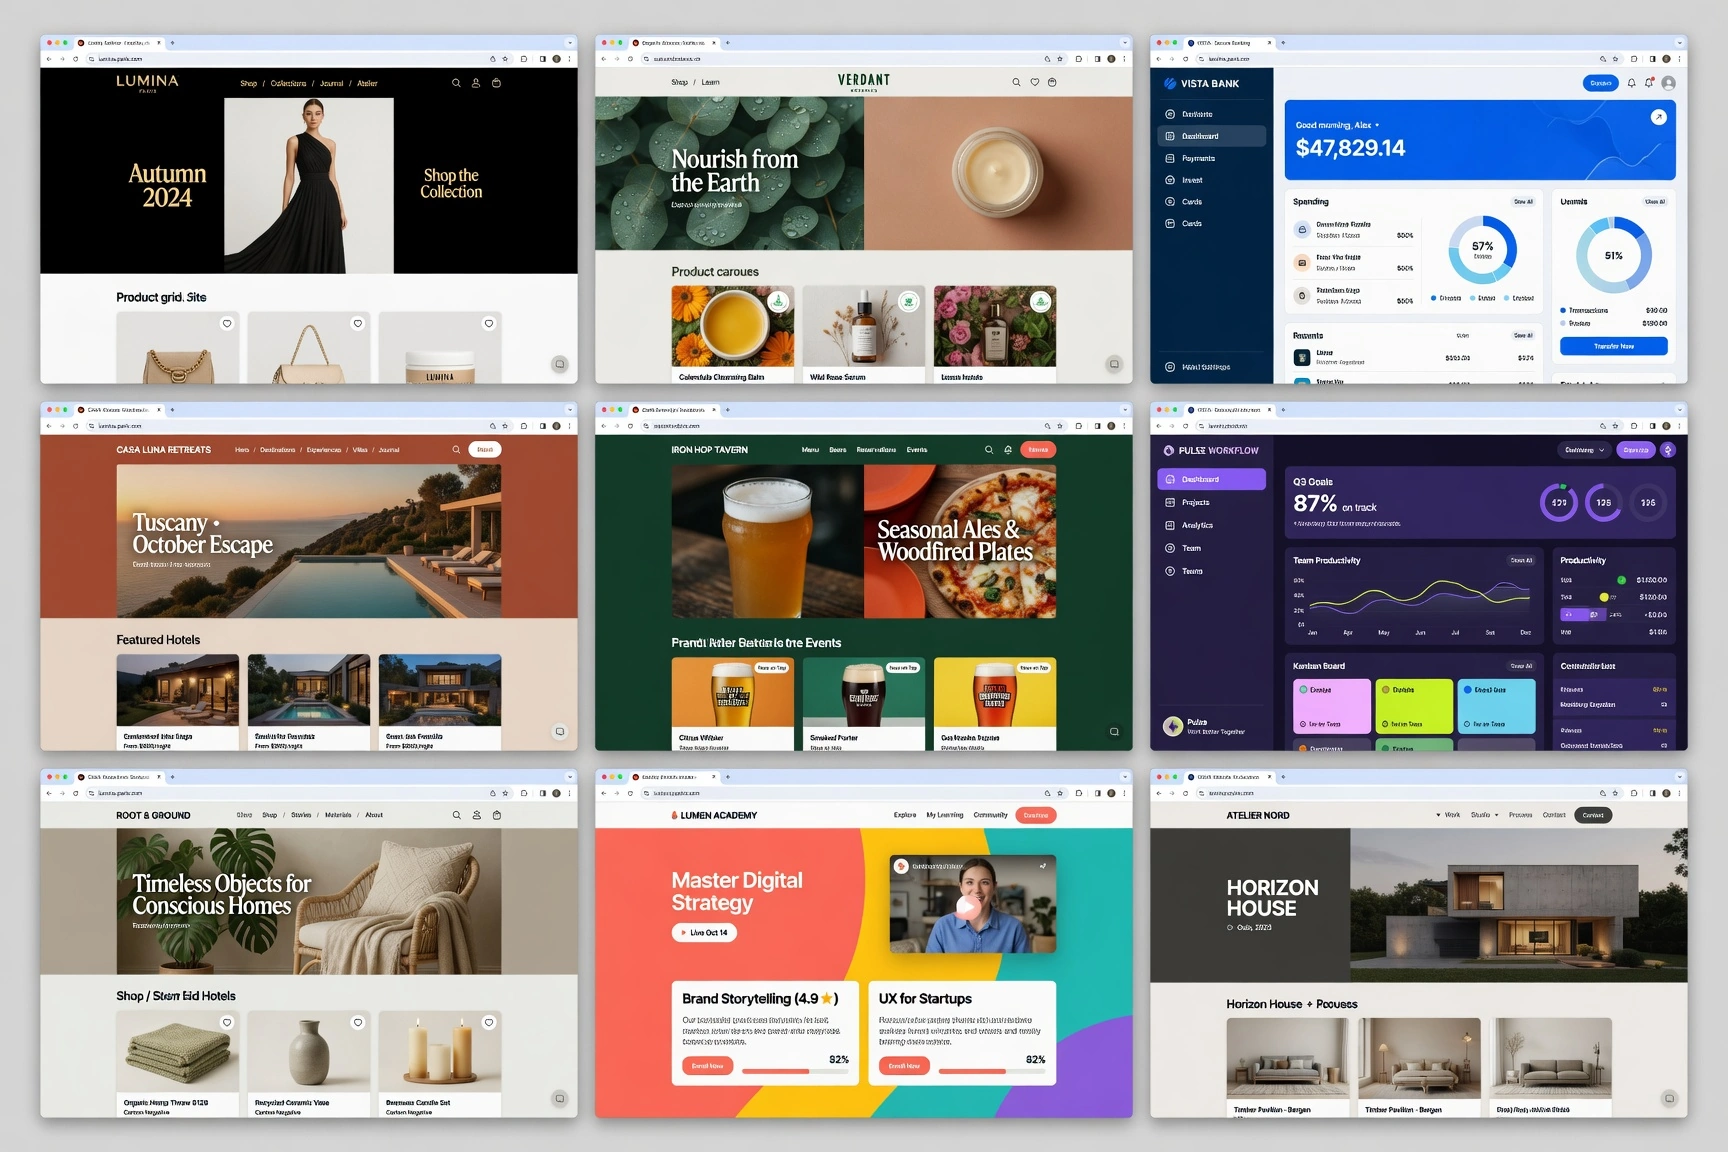The image size is (1728, 1152).
Task: Click the search icon on Iron Hop Tavern
Action: click(989, 450)
